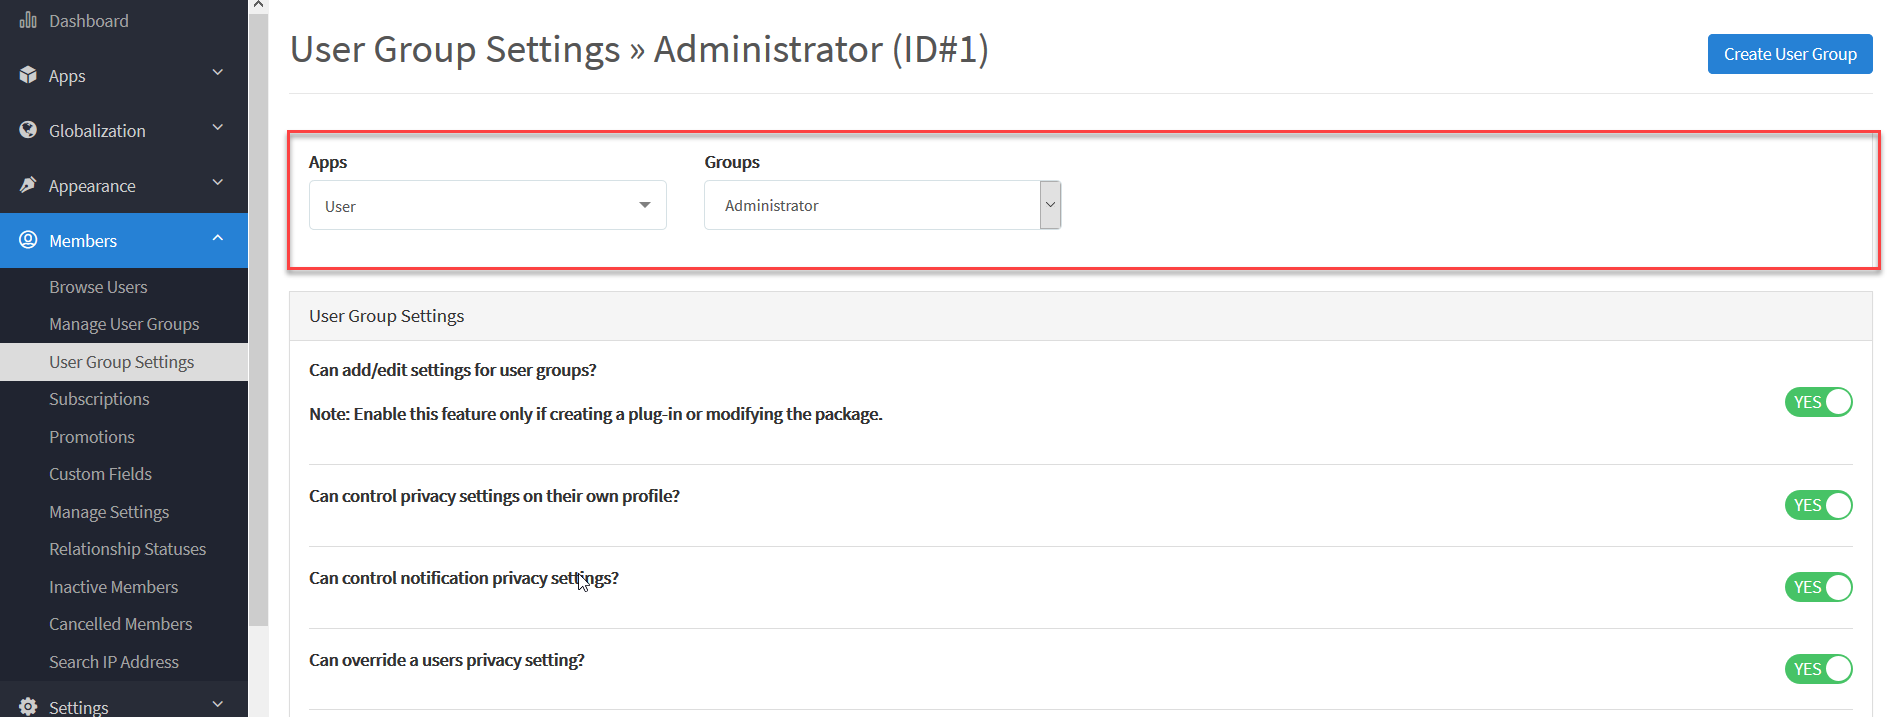Turn off privacy settings control toggle

click(1818, 505)
